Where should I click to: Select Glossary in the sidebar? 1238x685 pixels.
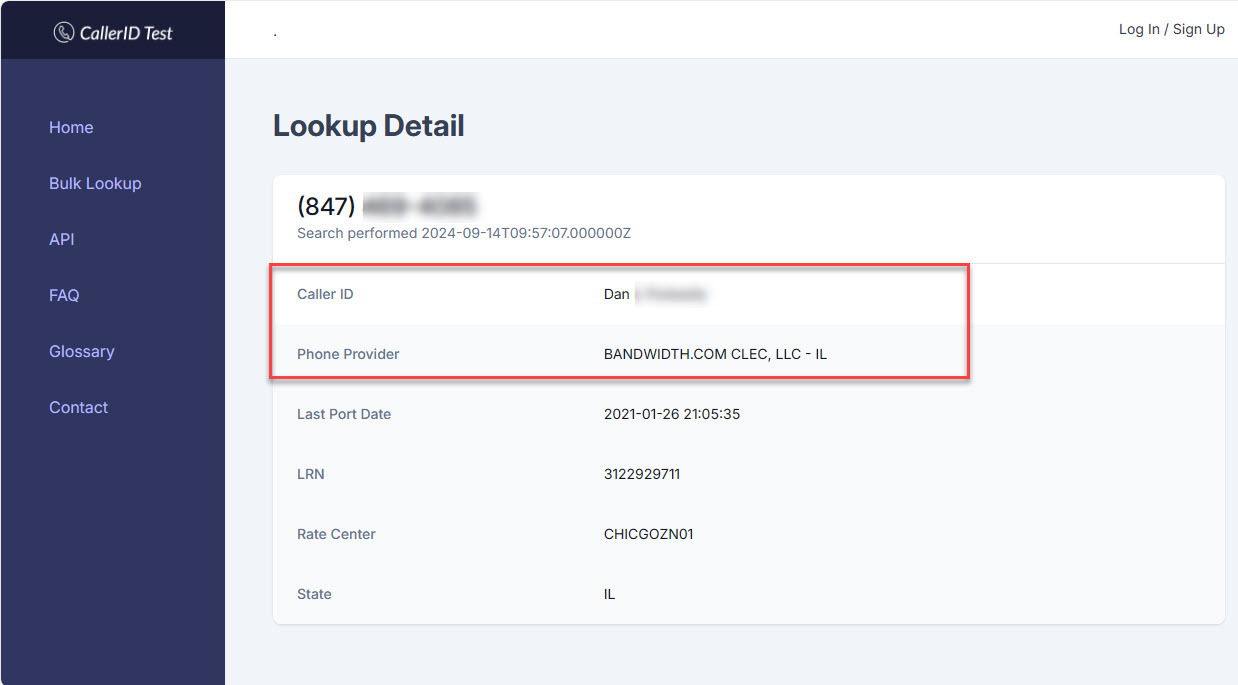[82, 351]
